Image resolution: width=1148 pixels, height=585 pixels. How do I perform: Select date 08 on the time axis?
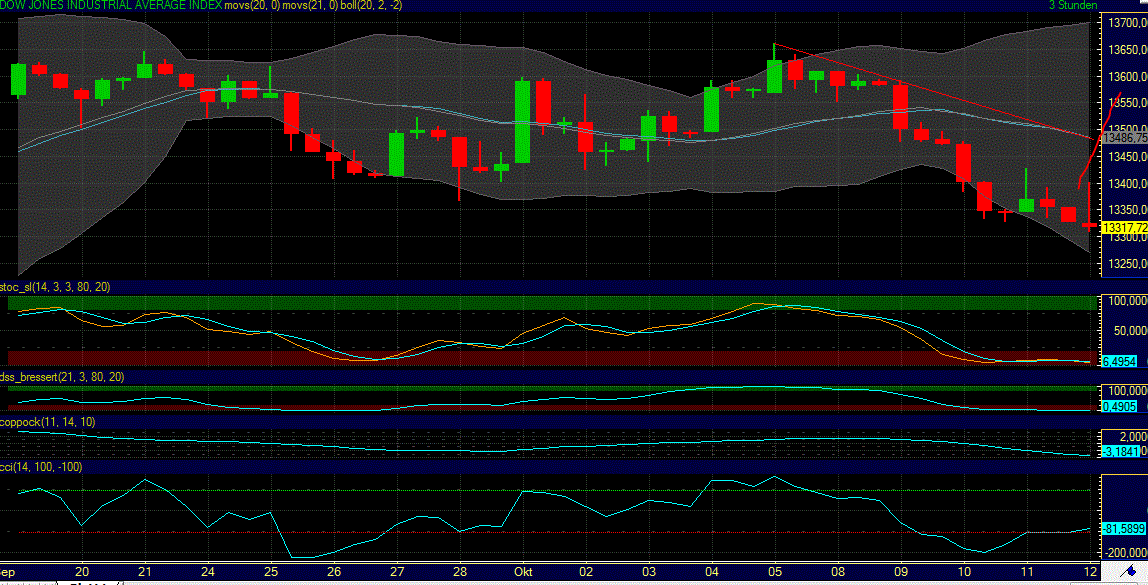(x=838, y=571)
